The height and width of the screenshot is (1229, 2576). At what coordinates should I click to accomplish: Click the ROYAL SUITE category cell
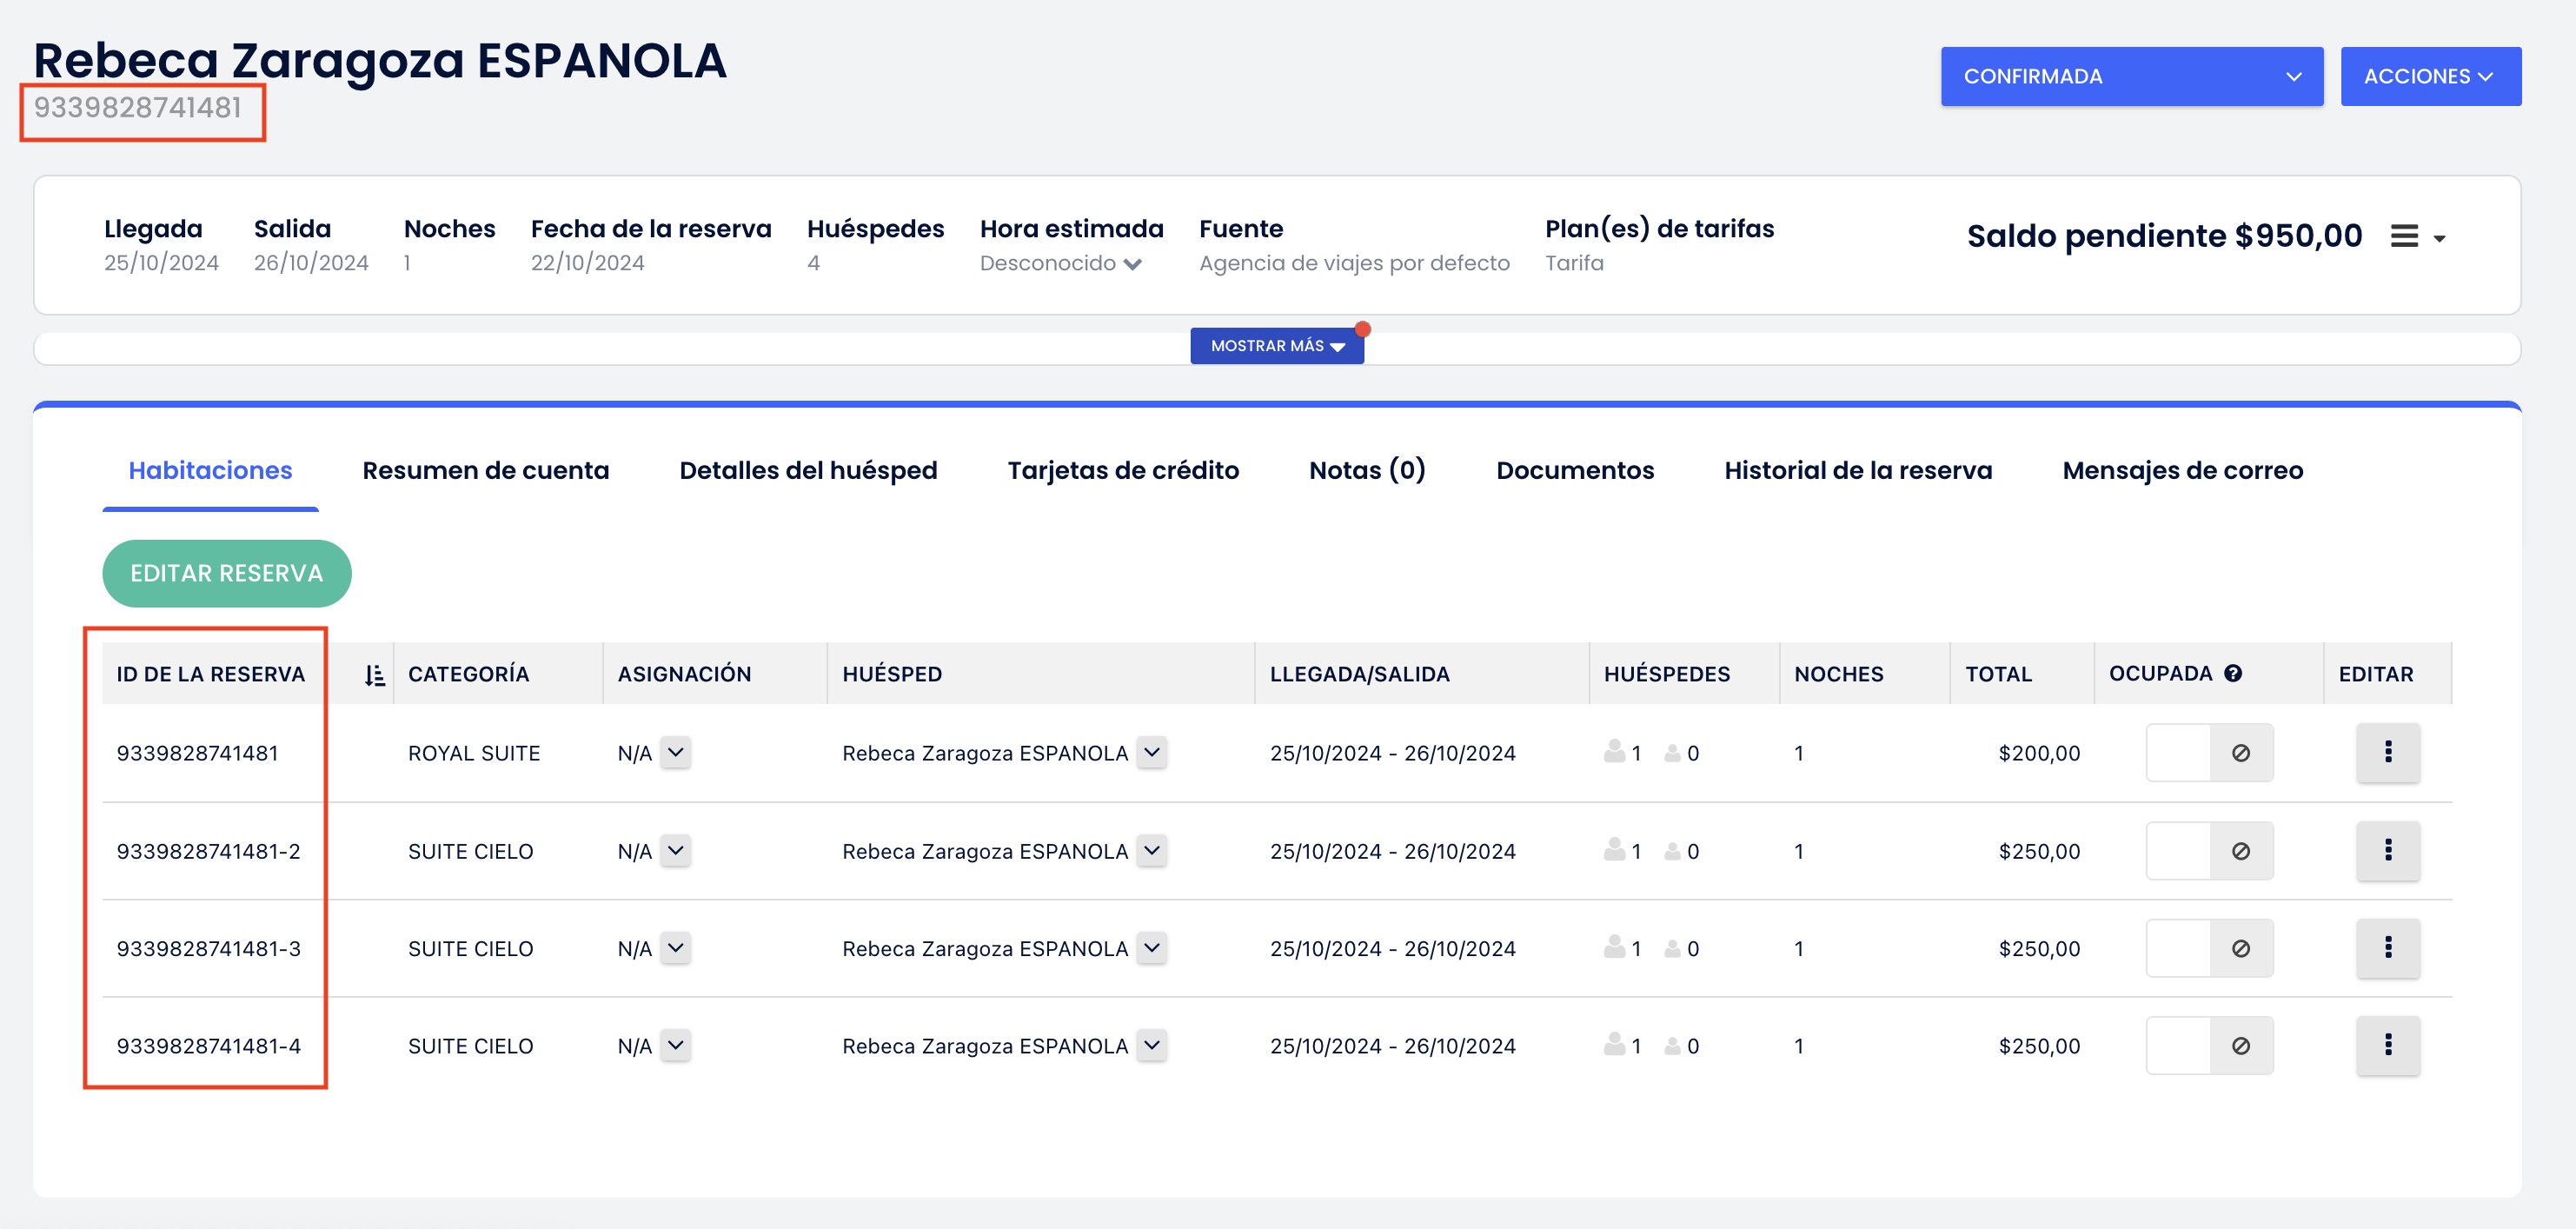click(474, 753)
